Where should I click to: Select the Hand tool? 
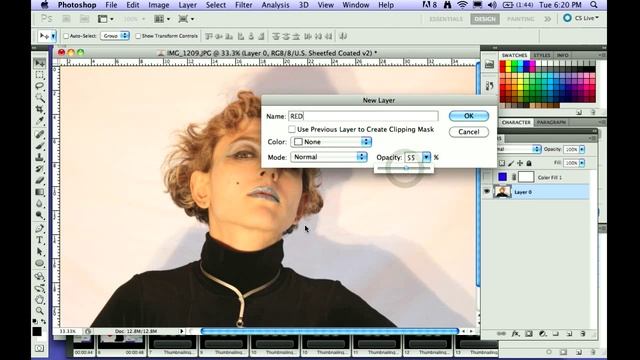point(40,300)
